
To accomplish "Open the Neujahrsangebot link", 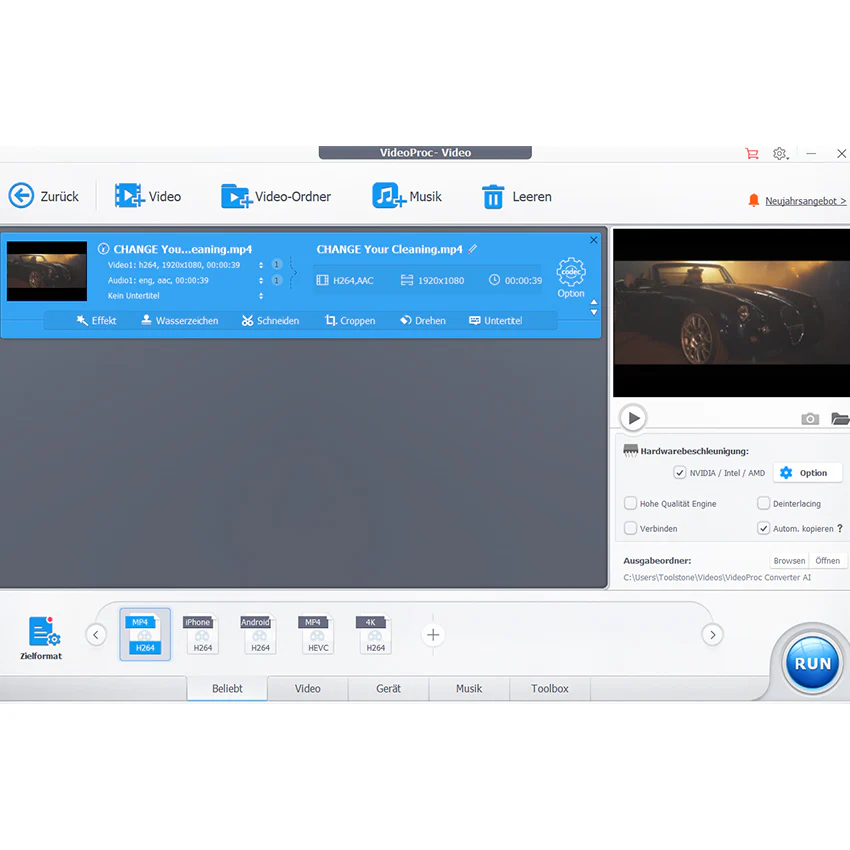I will (806, 201).
